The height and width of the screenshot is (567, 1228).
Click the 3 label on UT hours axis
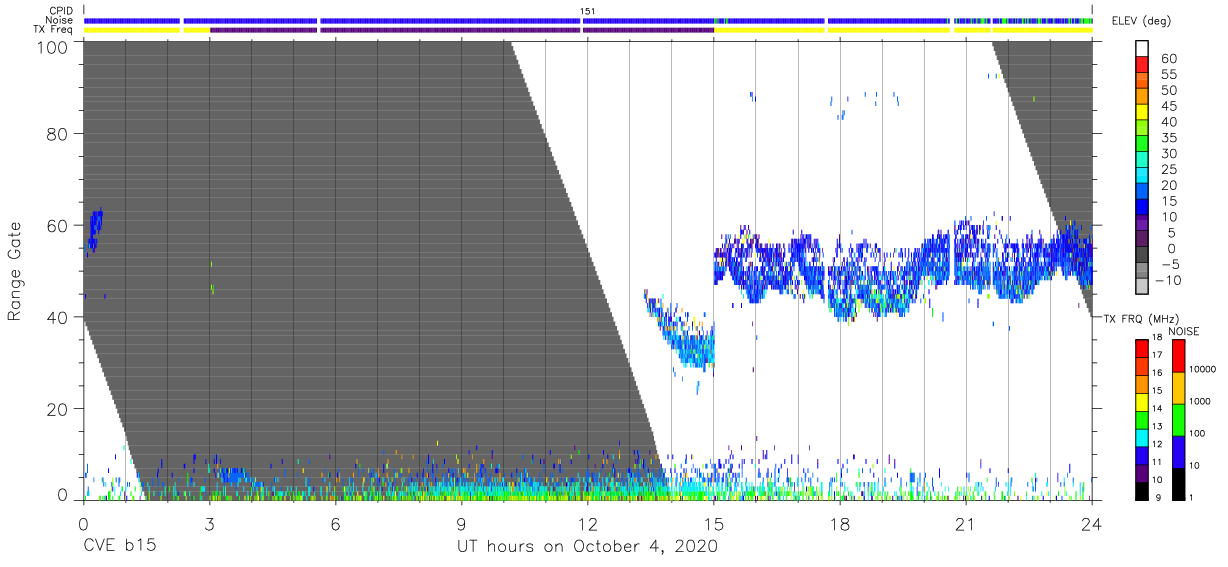(x=209, y=522)
